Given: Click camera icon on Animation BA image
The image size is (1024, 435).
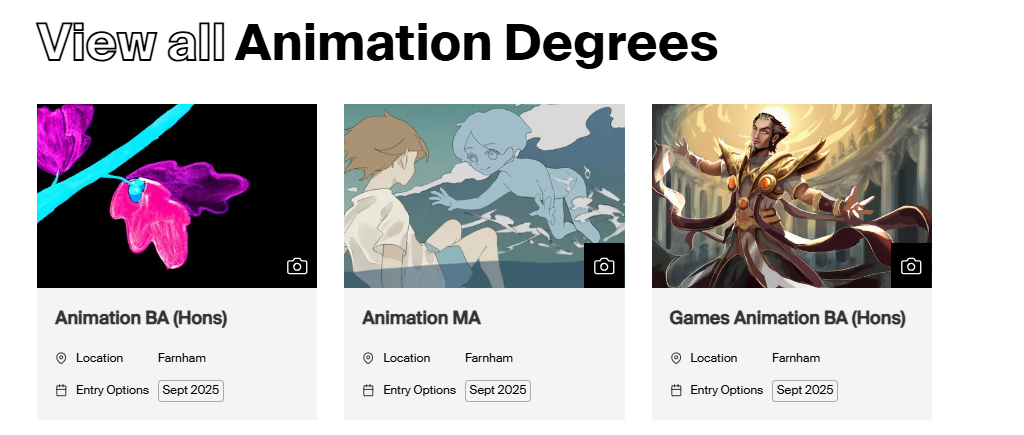Looking at the screenshot, I should point(297,266).
